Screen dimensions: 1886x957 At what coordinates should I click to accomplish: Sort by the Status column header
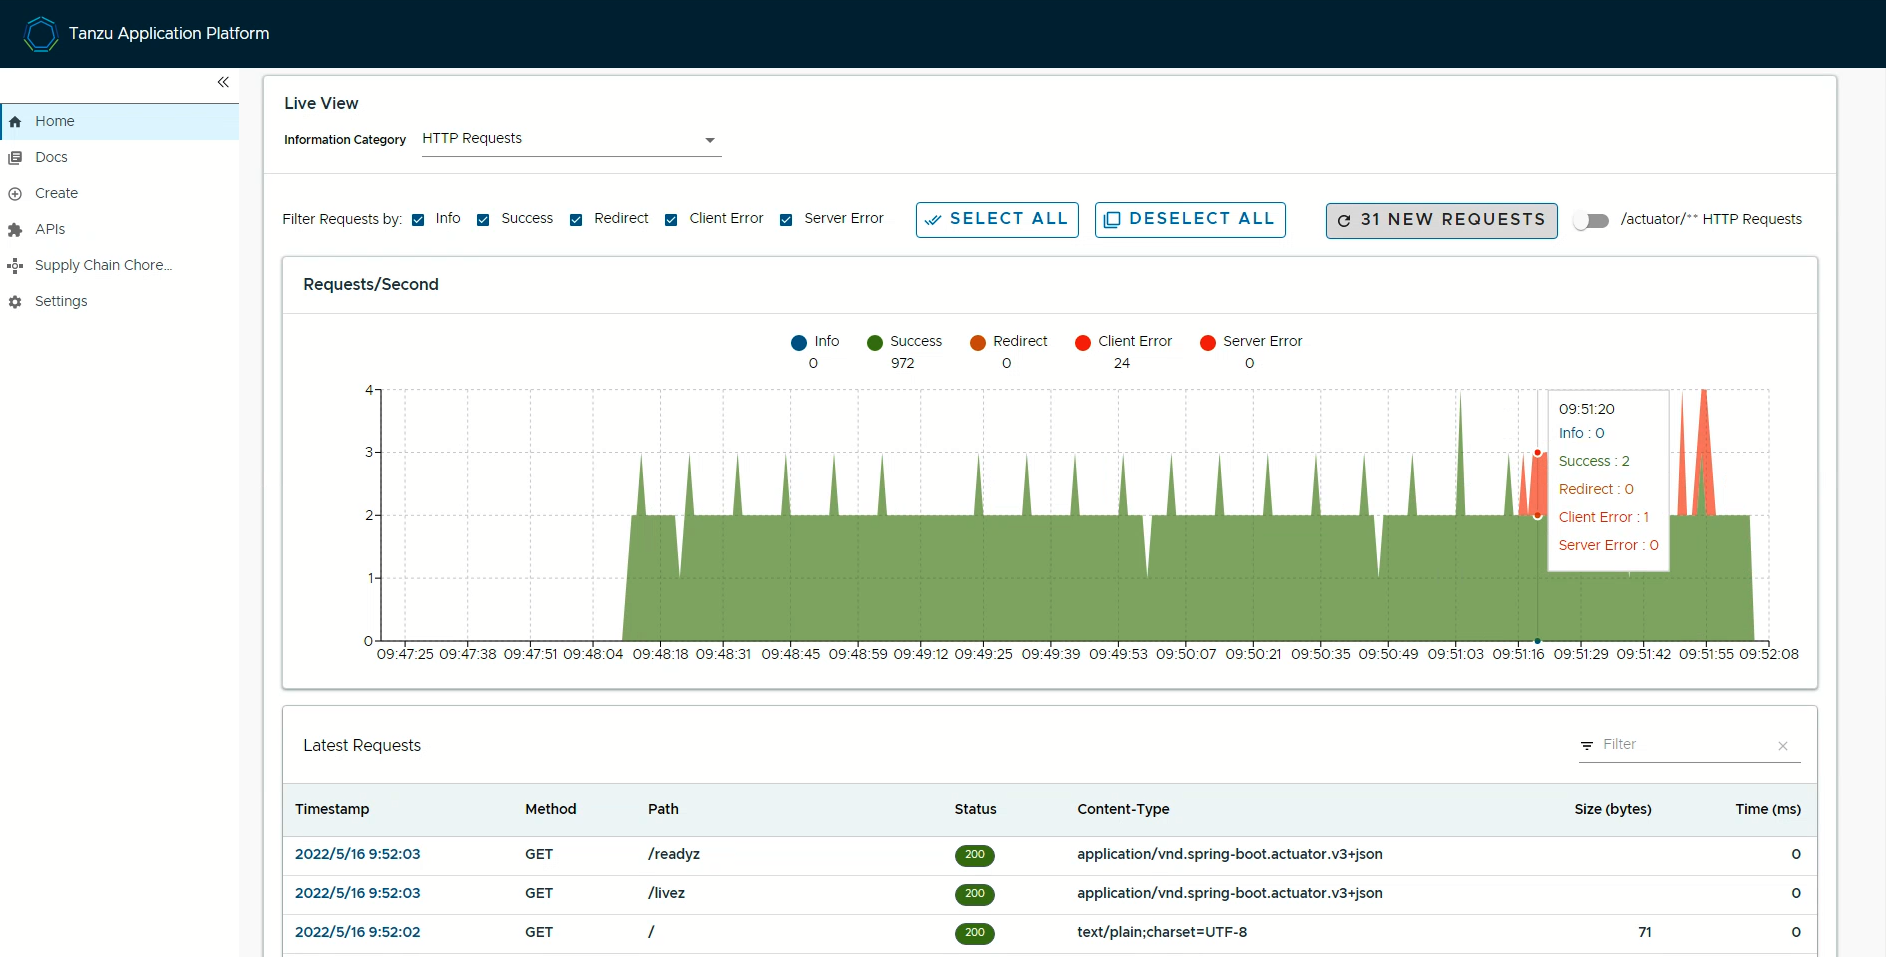click(x=975, y=809)
